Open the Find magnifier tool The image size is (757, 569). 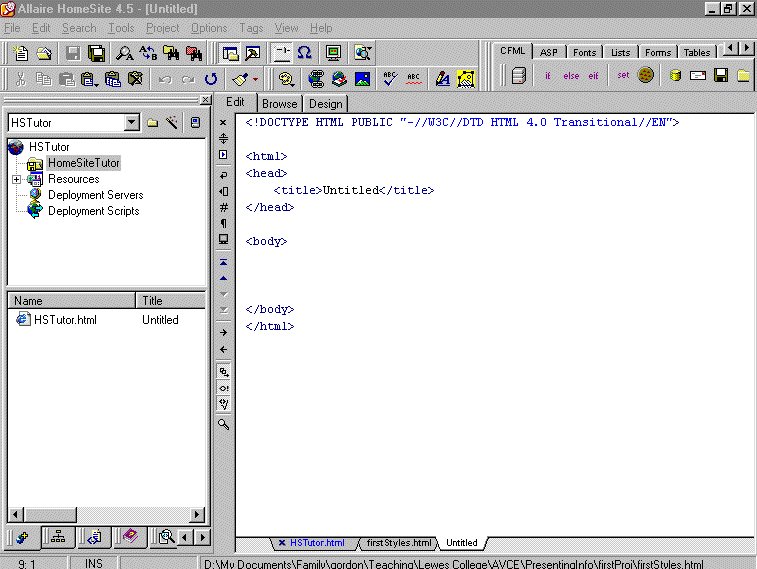point(126,53)
